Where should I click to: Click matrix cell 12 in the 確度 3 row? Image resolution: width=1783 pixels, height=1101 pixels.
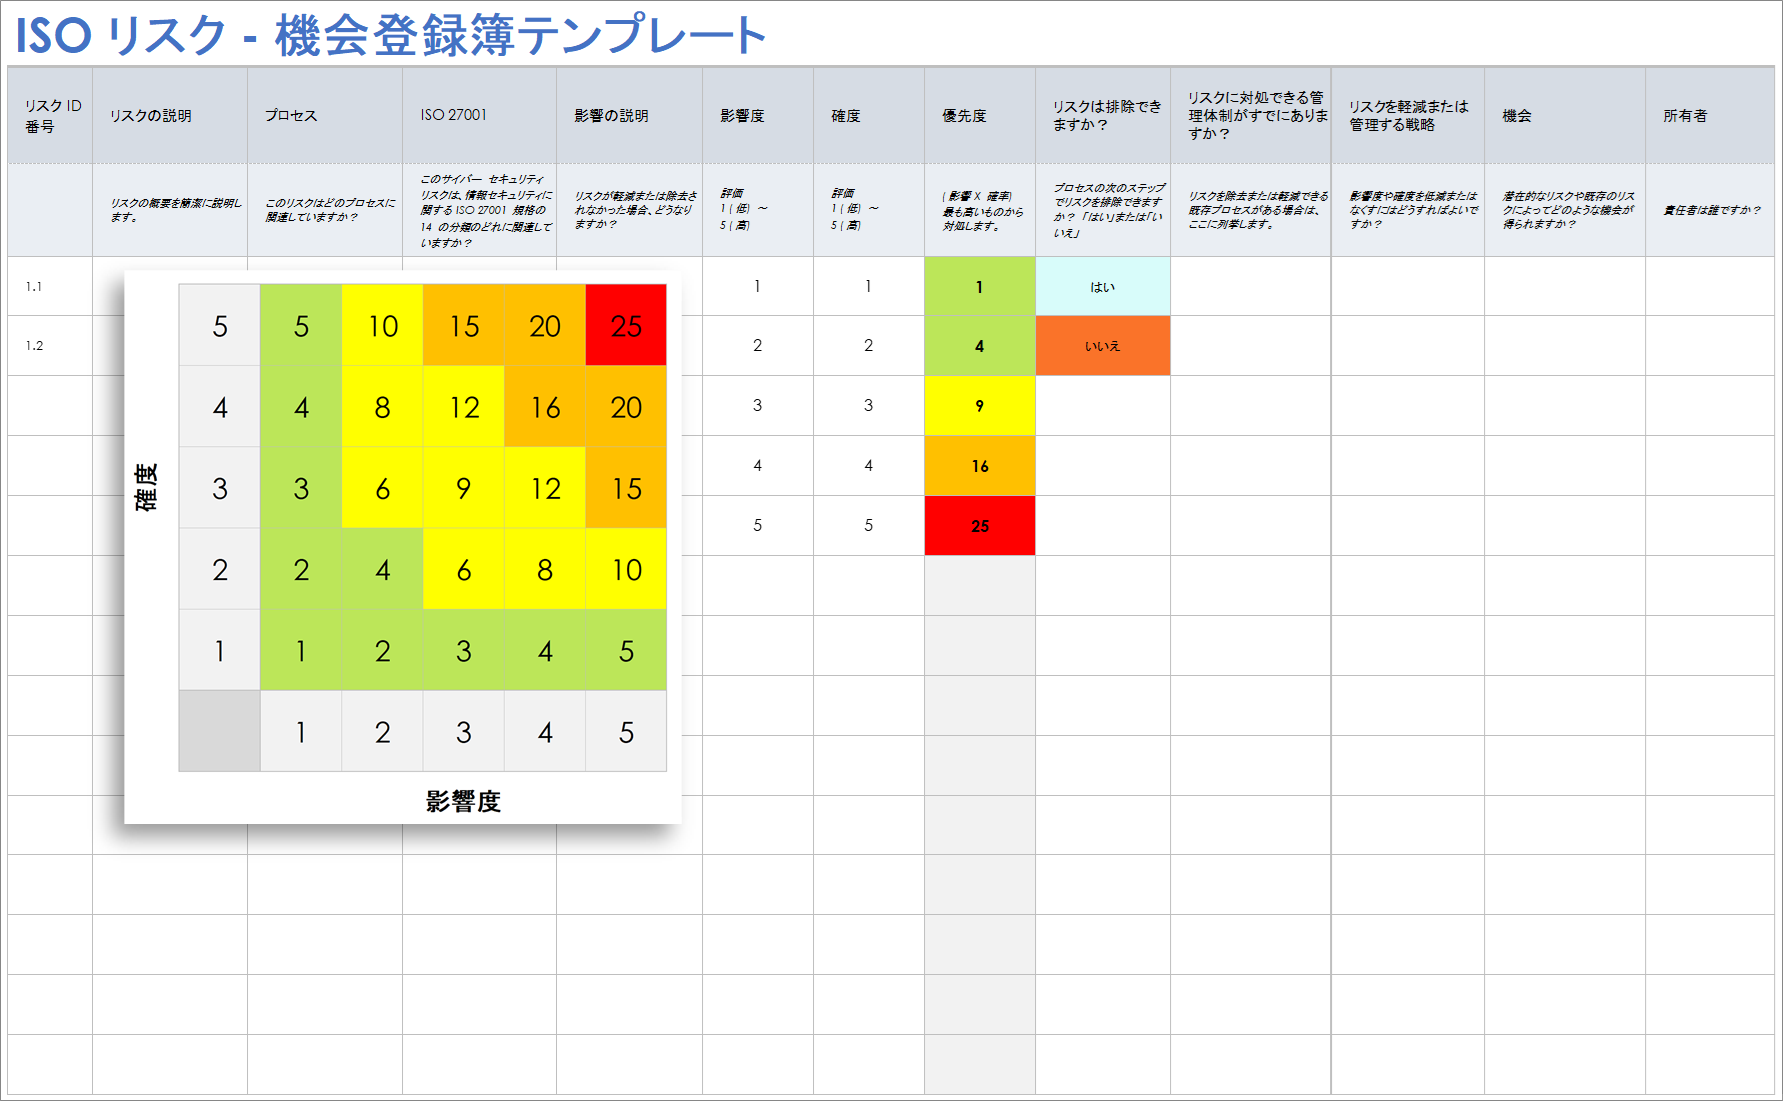coord(545,488)
